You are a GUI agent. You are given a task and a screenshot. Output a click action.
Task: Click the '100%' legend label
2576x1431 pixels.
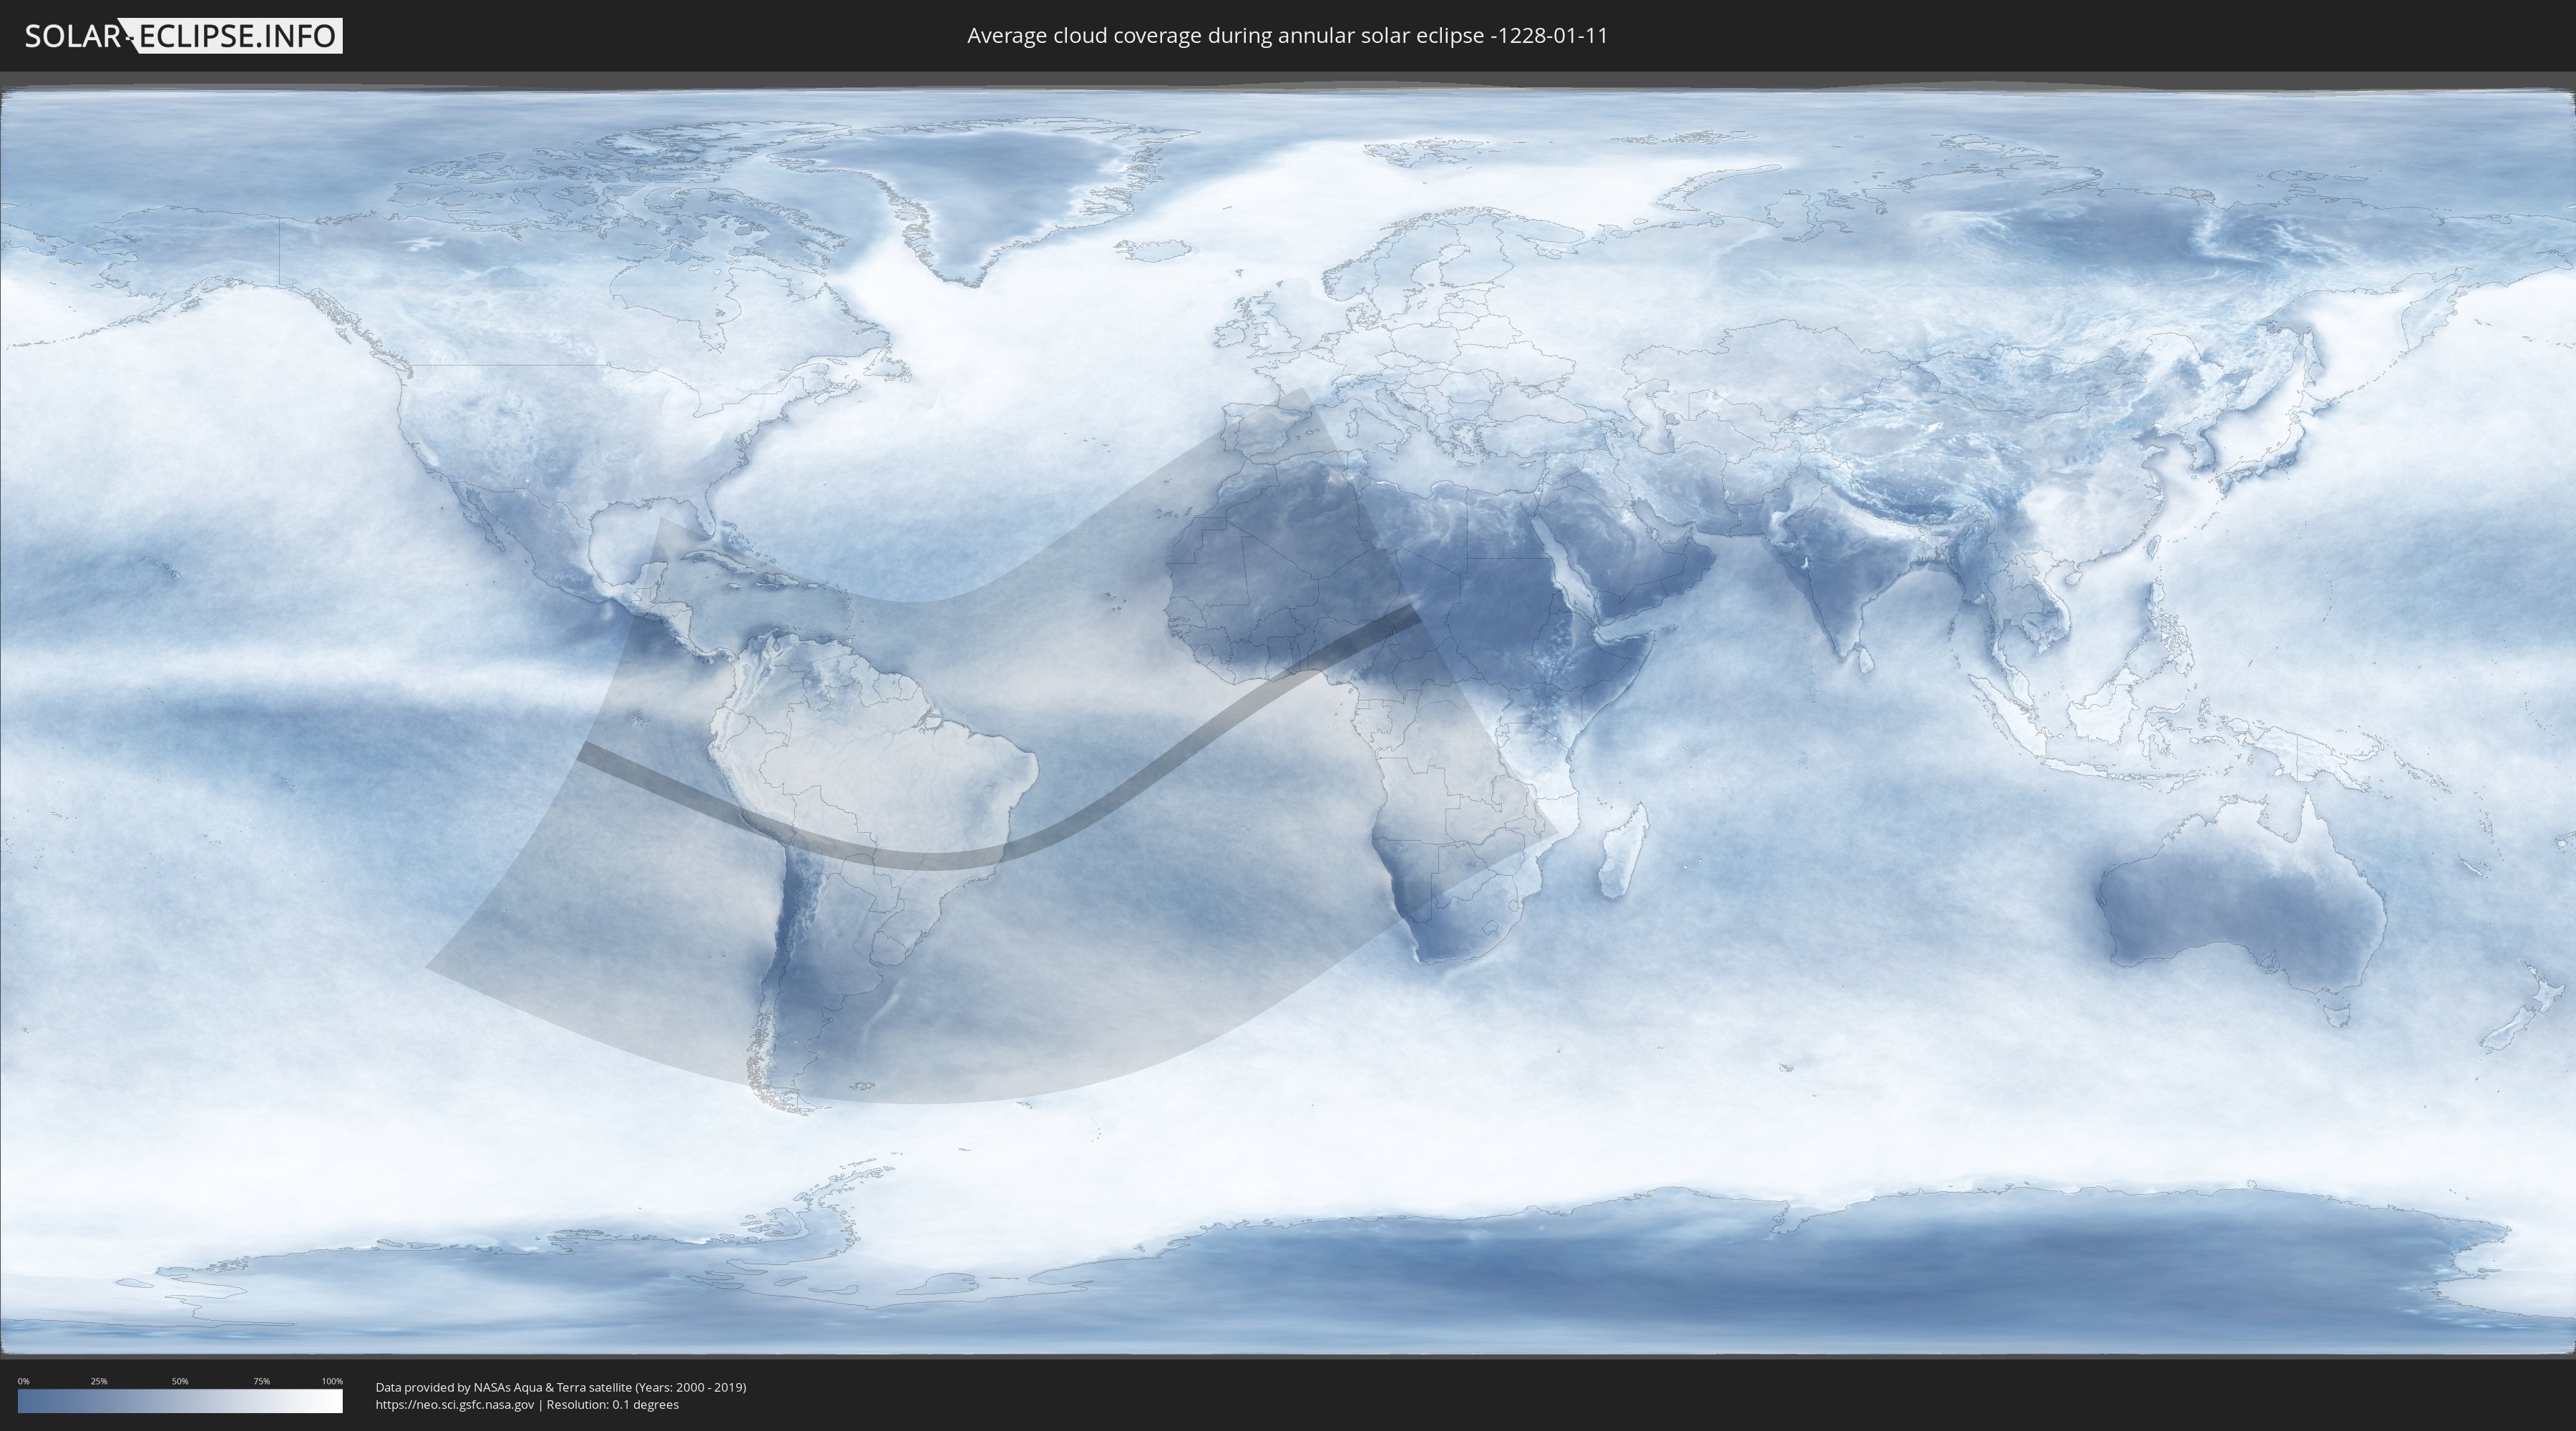(x=332, y=1381)
